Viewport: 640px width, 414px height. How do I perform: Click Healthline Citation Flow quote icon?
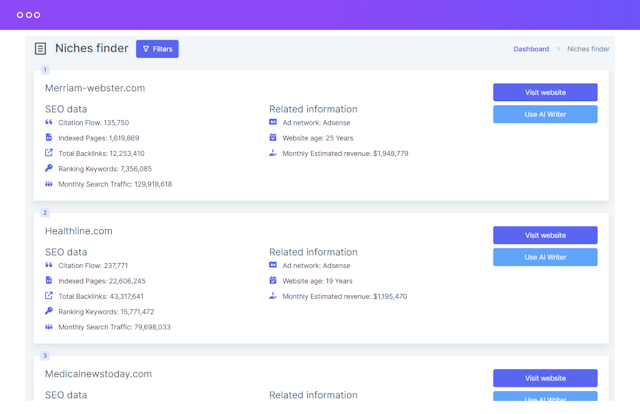[49, 266]
